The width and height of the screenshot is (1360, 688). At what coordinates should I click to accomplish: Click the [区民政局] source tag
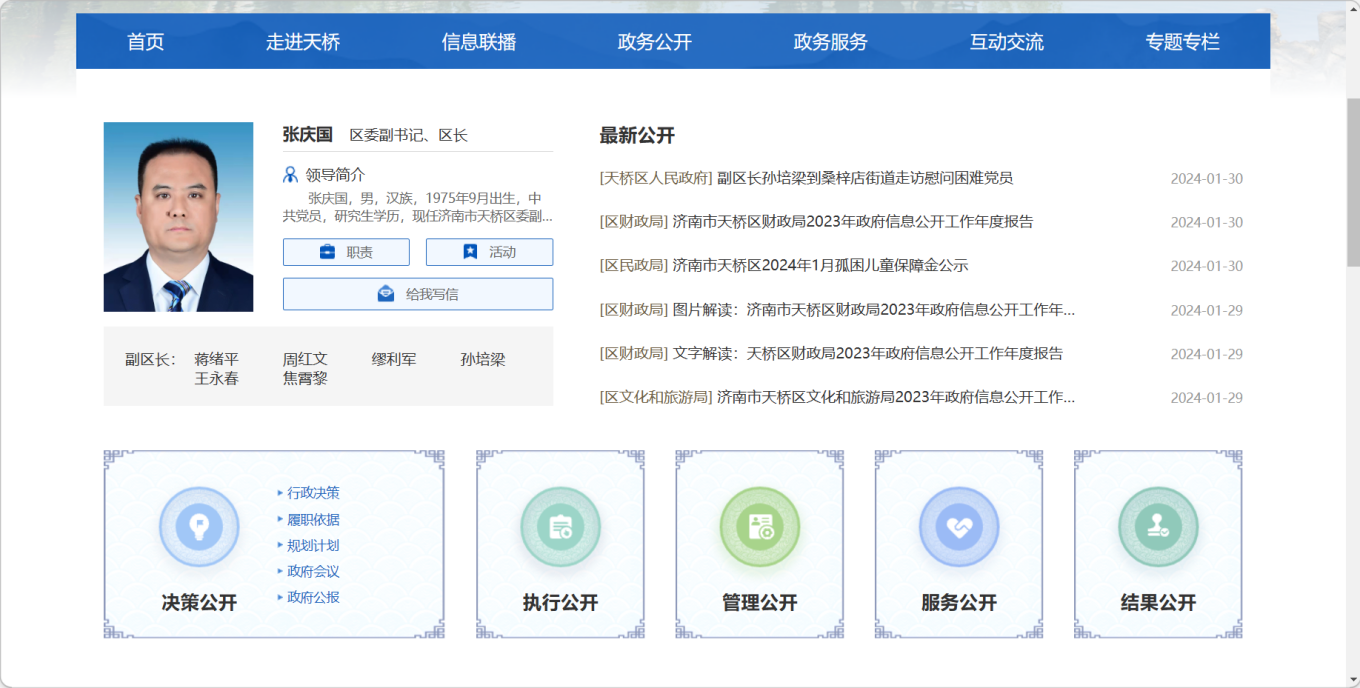pyautogui.click(x=633, y=266)
